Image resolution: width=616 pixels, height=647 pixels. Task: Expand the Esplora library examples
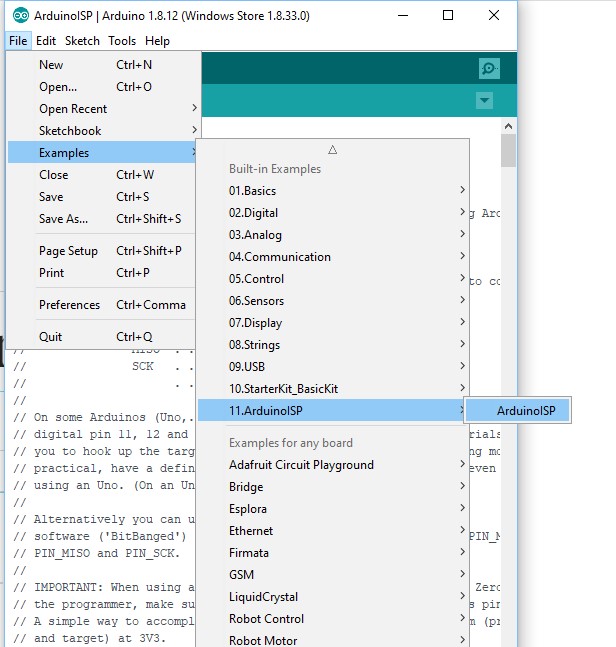point(333,509)
